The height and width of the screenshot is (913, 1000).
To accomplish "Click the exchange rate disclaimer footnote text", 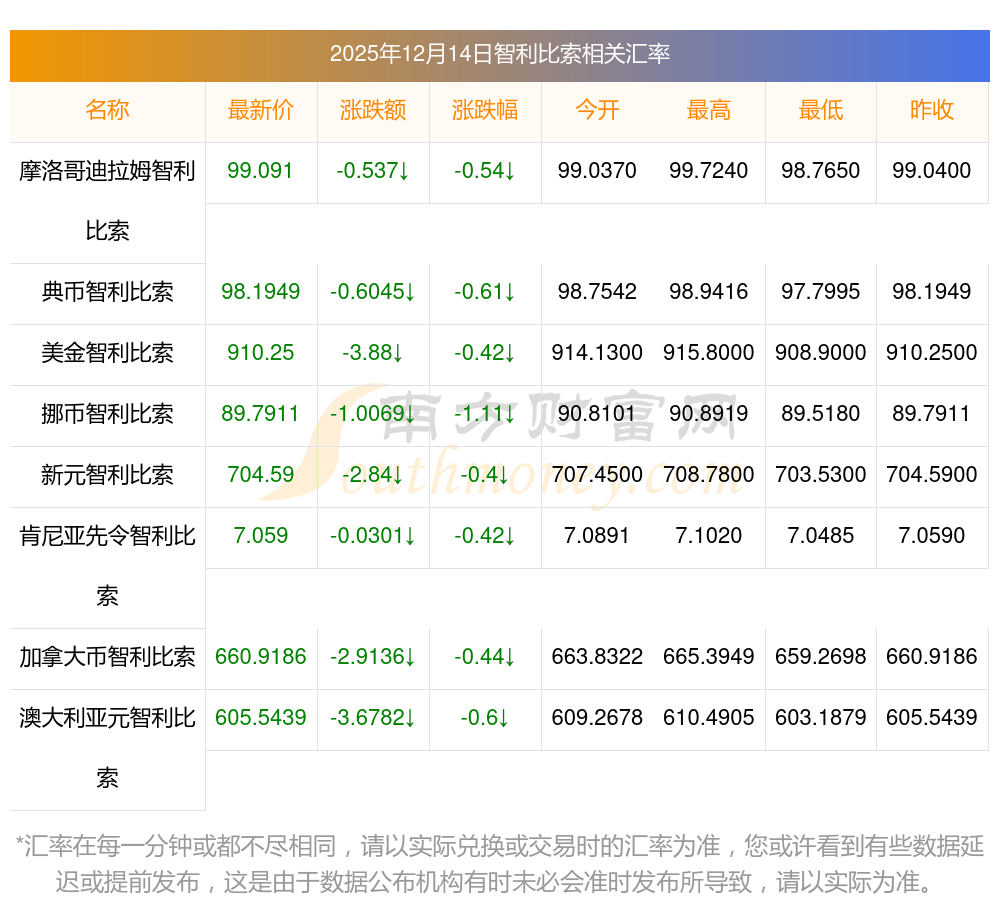I will 499,864.
